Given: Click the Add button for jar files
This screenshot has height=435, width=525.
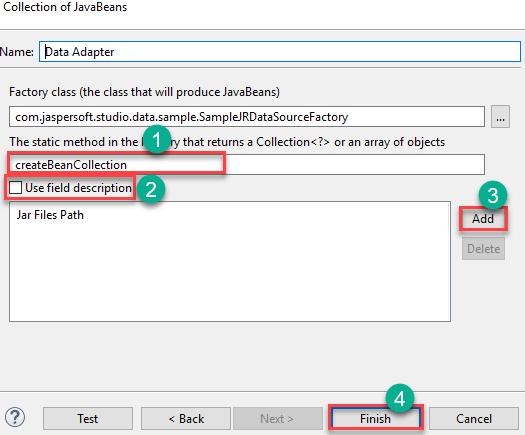Looking at the screenshot, I should (483, 219).
